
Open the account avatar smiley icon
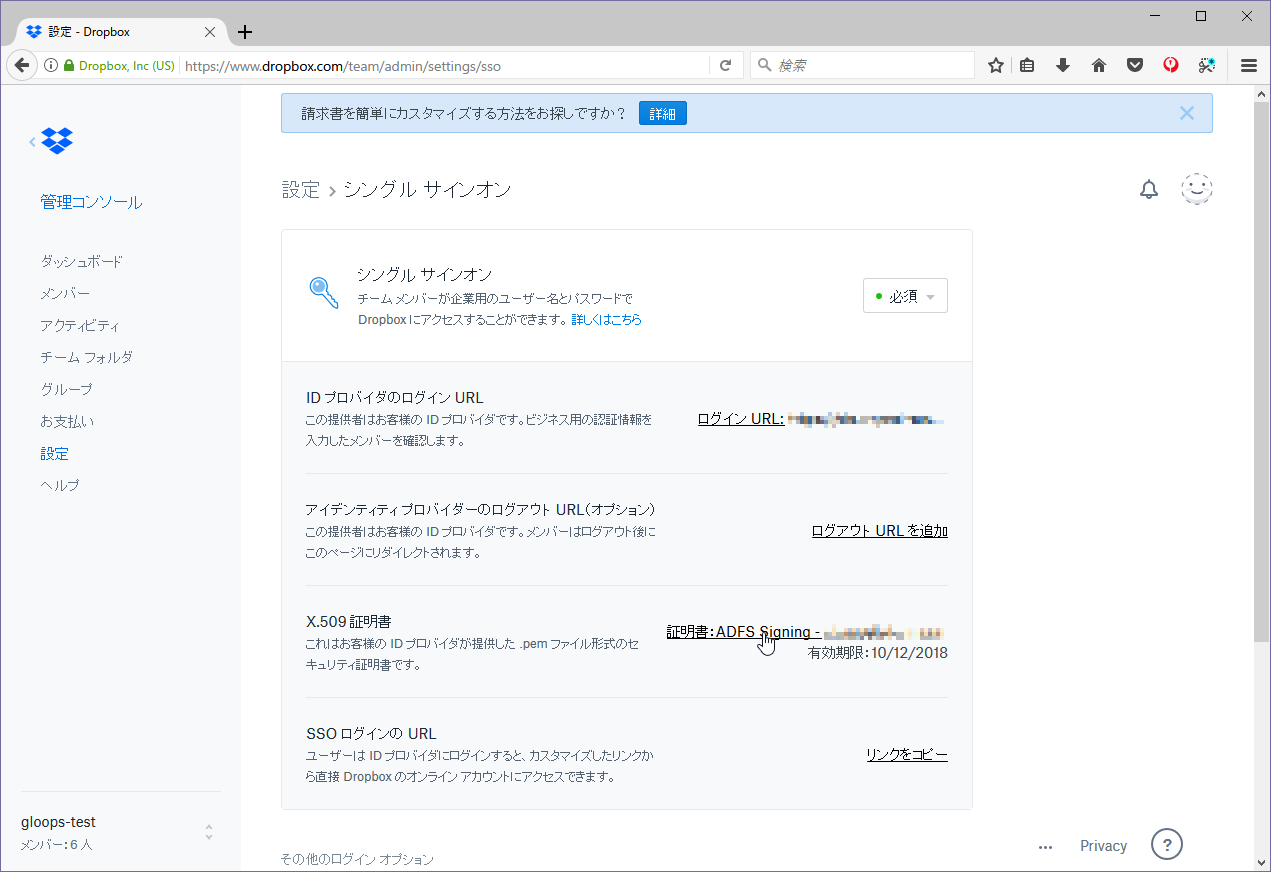tap(1197, 189)
